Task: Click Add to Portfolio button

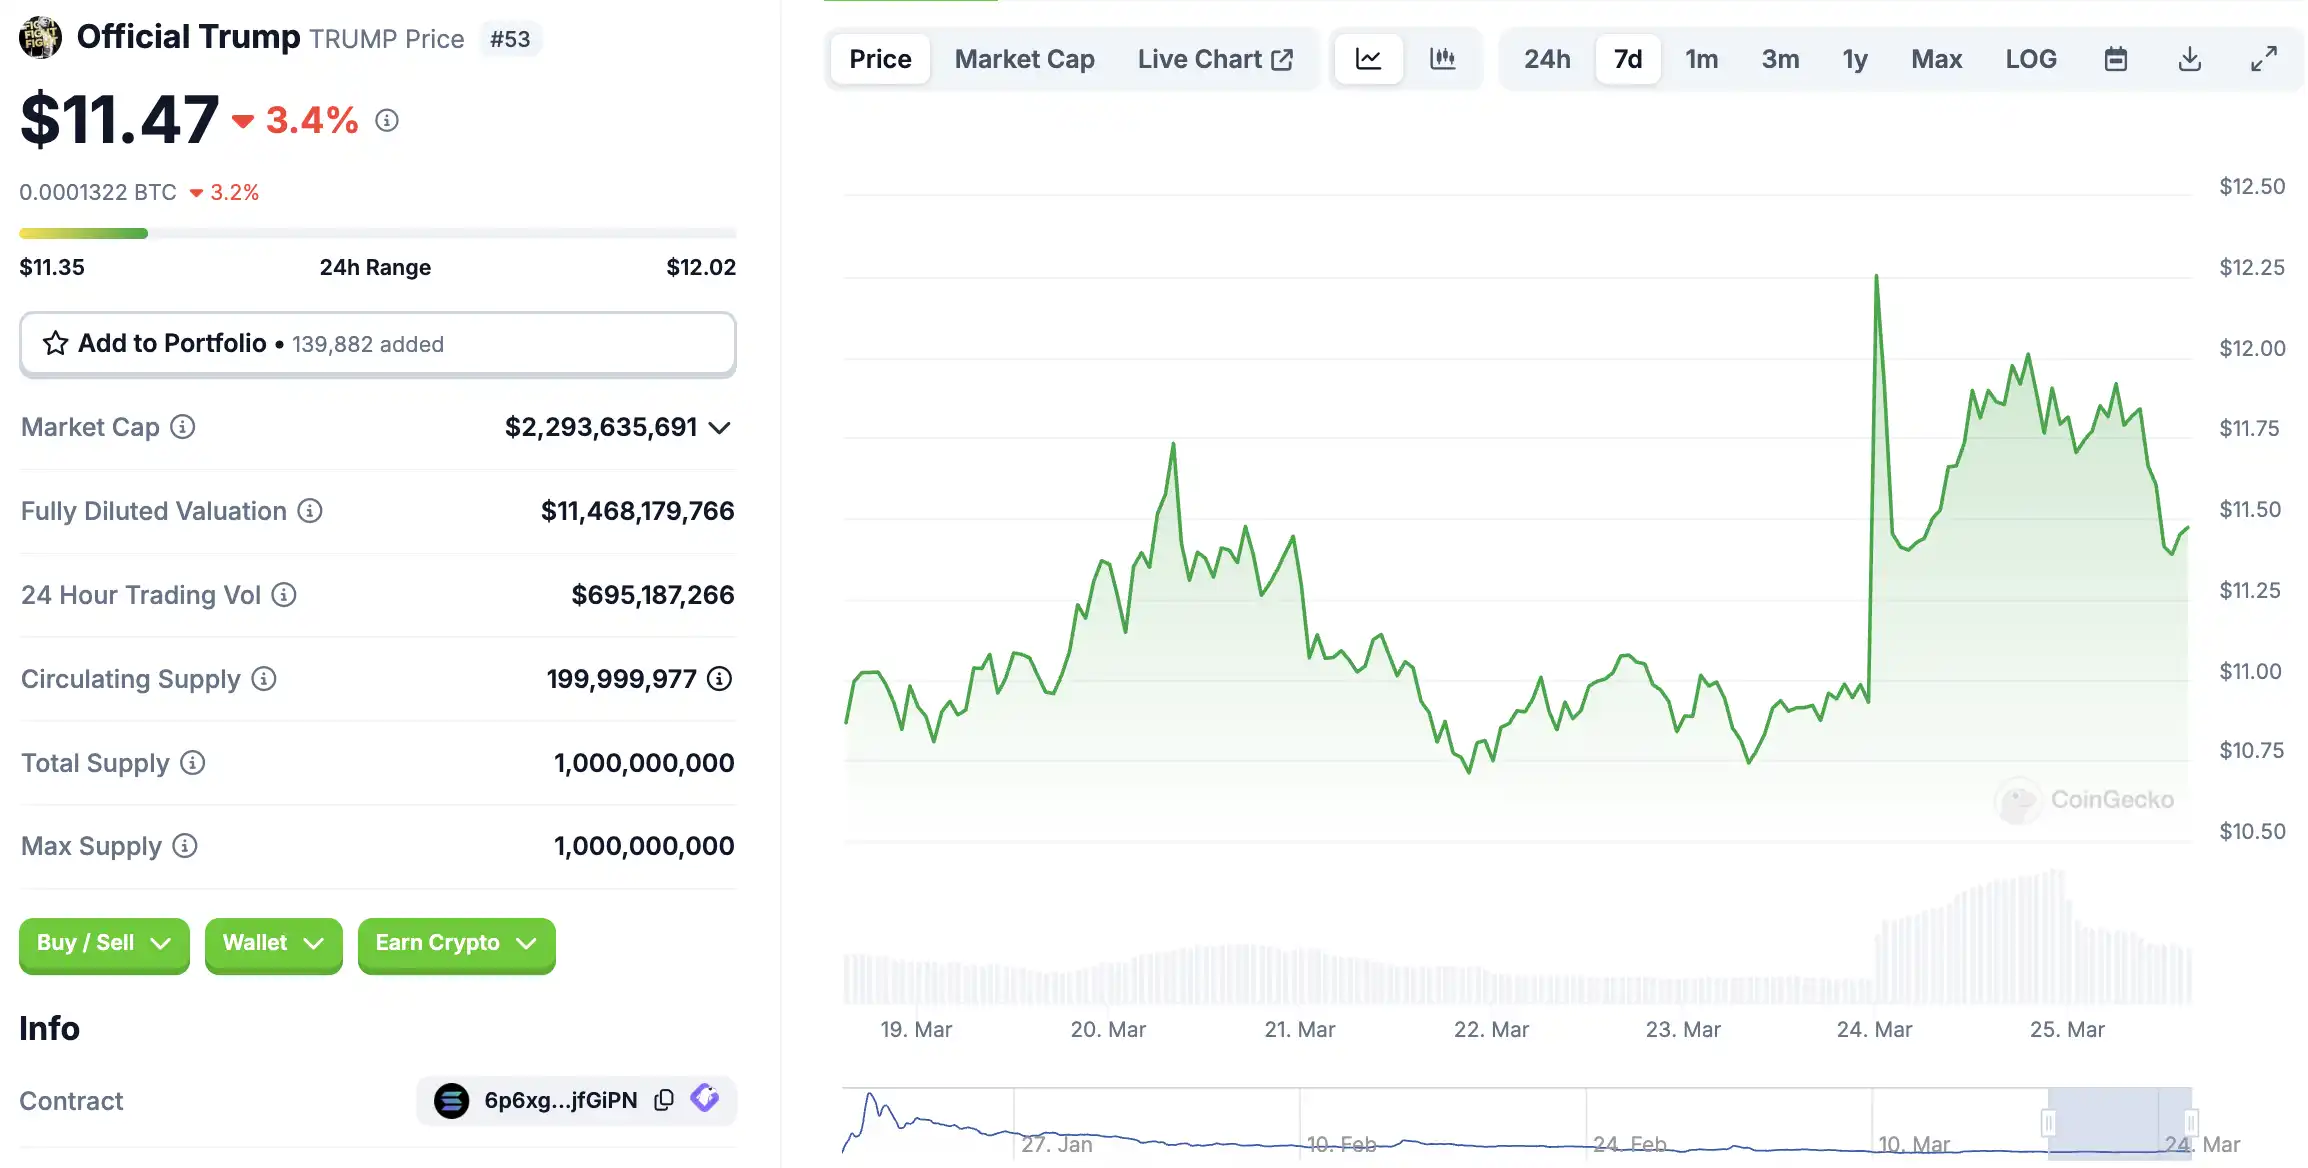Action: pyautogui.click(x=377, y=344)
